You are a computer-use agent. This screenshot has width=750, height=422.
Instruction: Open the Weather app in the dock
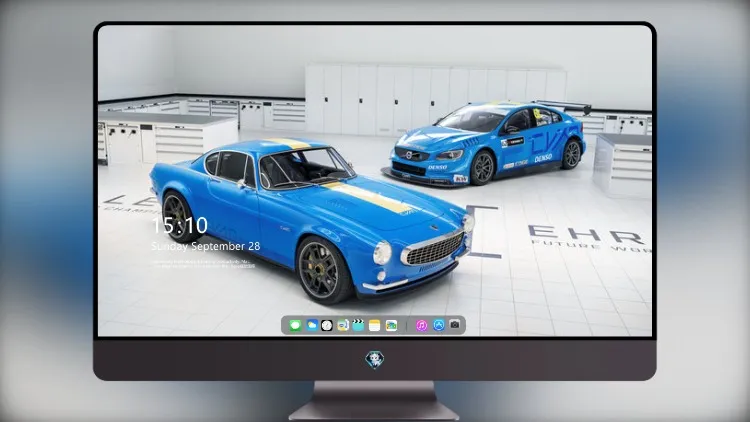click(x=312, y=325)
